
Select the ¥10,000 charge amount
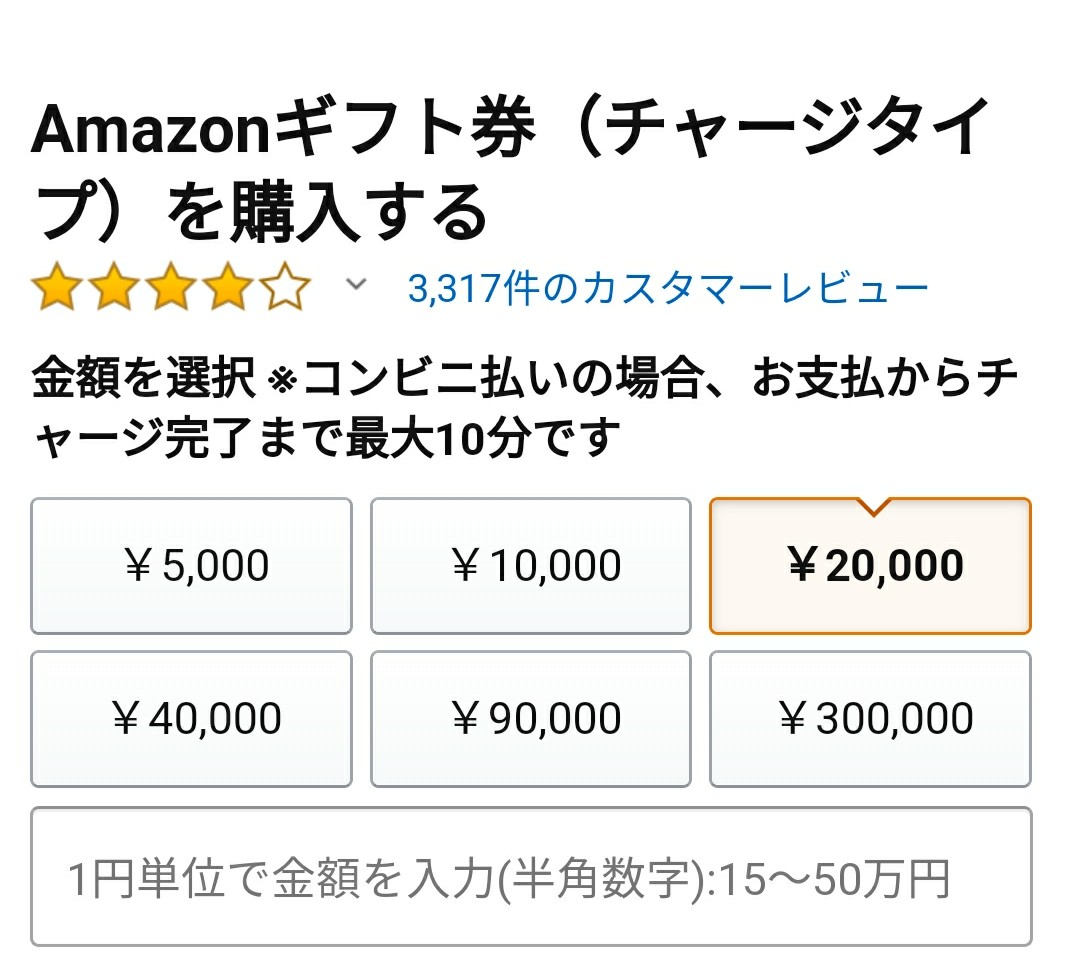tap(530, 565)
